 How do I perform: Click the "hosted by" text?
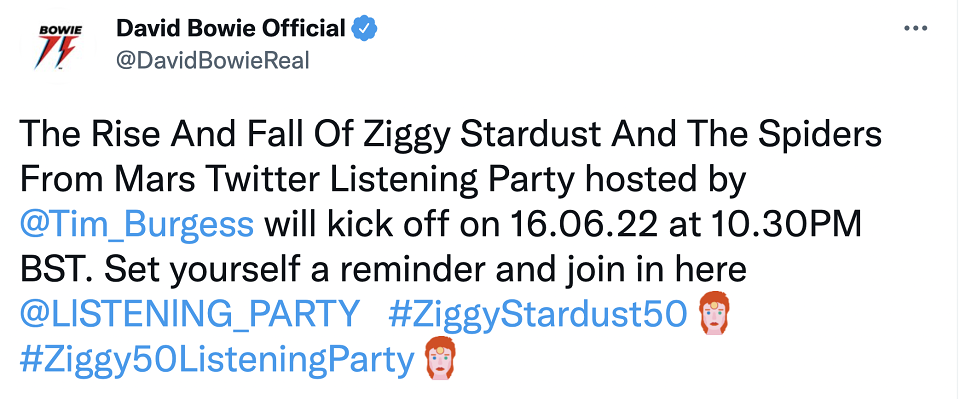click(666, 181)
